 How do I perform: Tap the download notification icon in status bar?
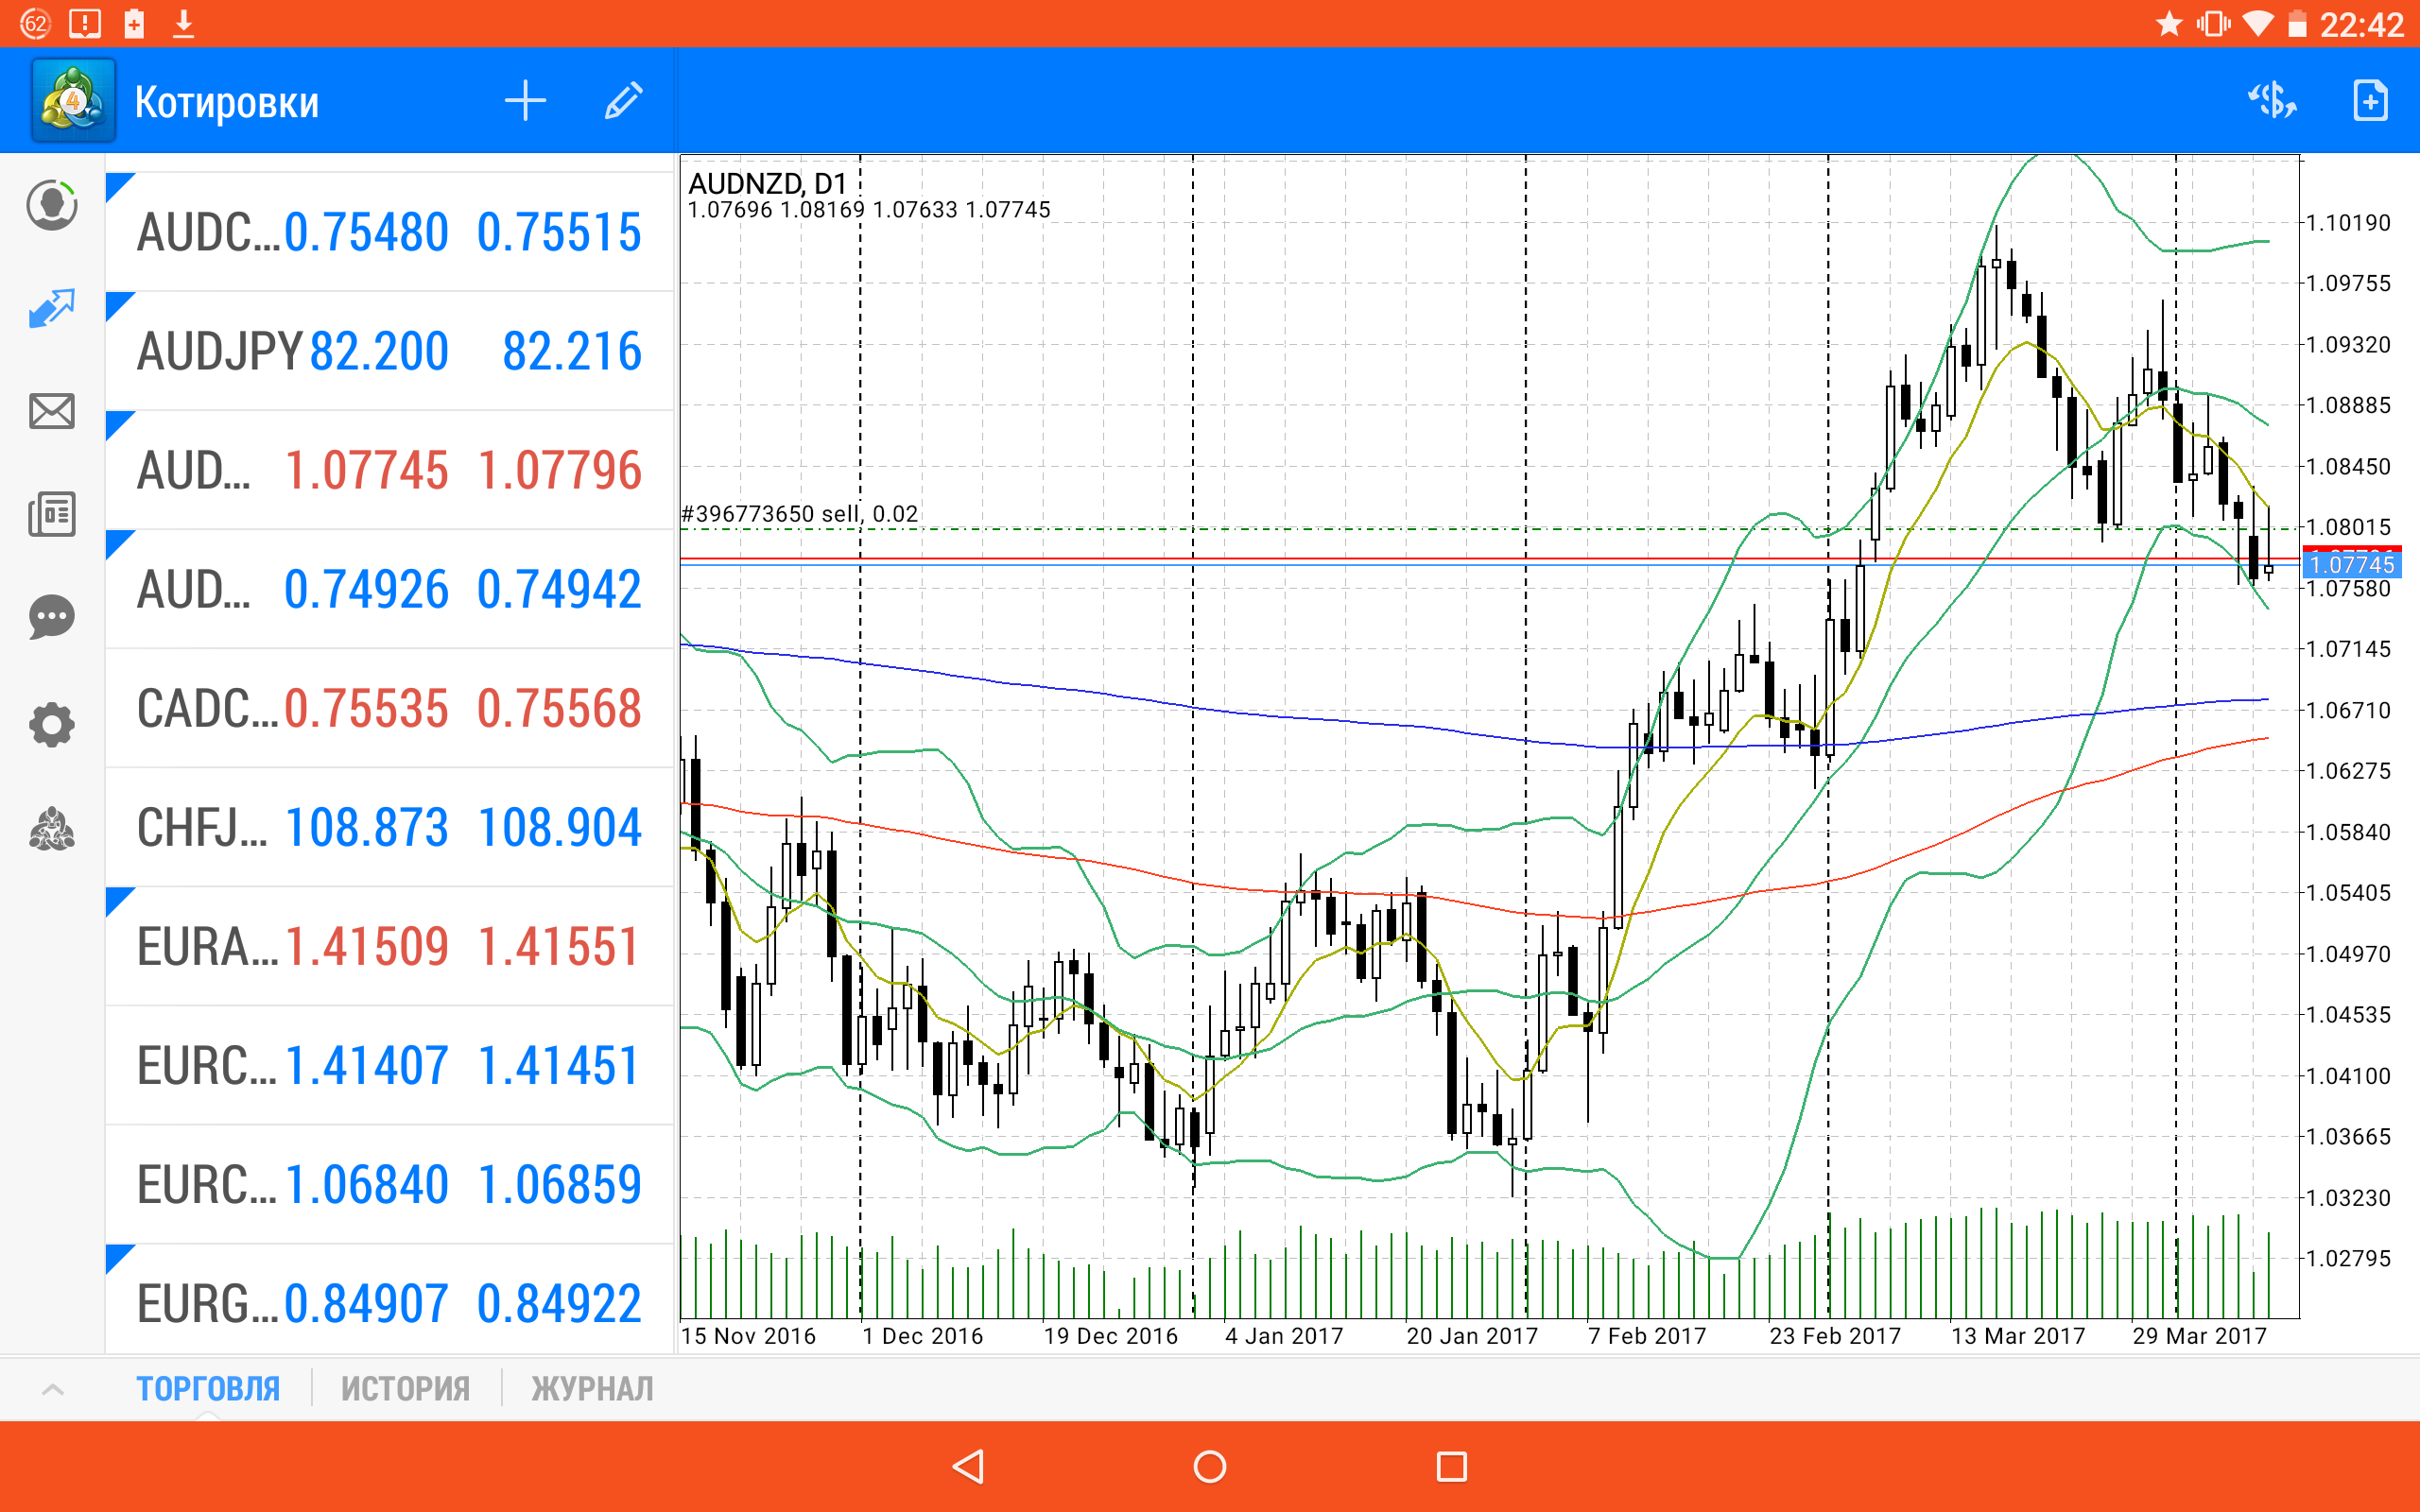[x=183, y=24]
